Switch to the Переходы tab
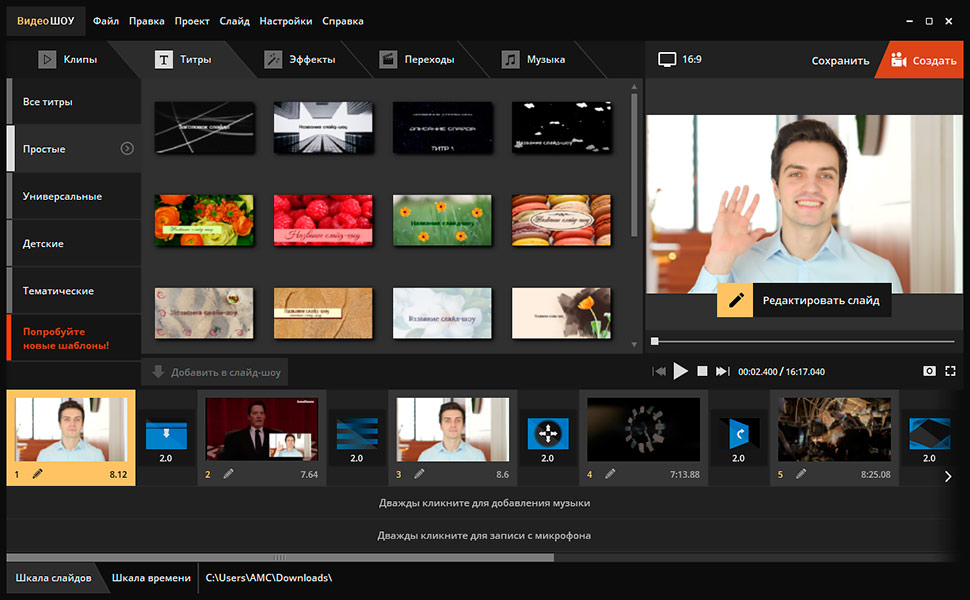 point(417,59)
